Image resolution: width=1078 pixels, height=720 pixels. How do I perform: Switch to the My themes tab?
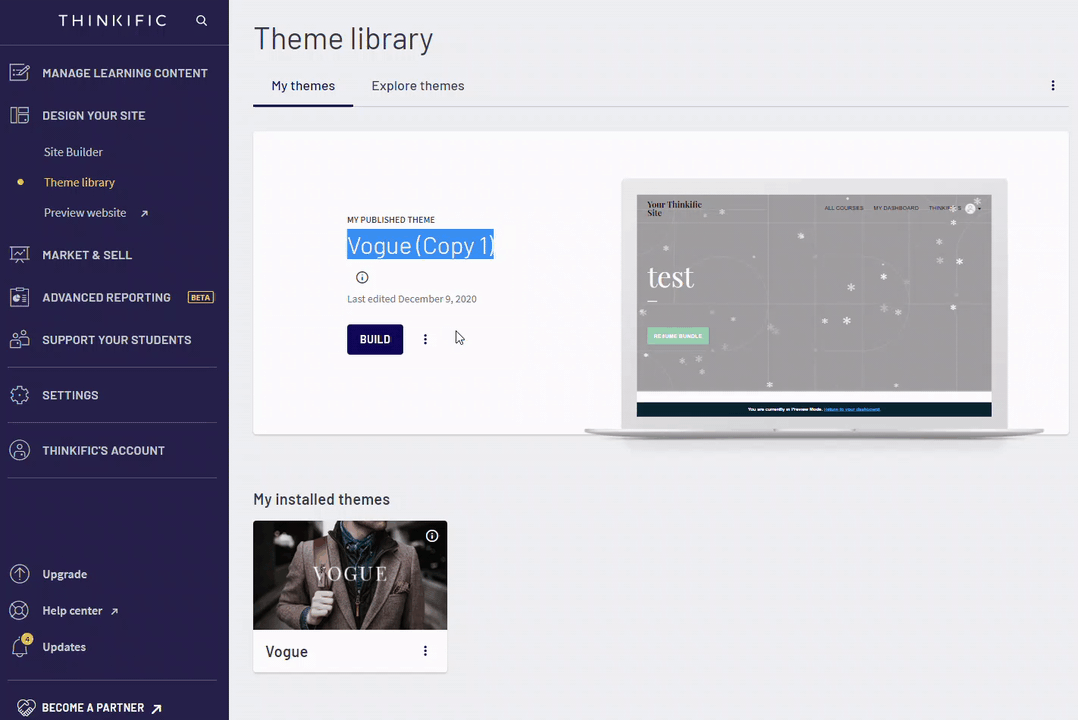coord(303,86)
